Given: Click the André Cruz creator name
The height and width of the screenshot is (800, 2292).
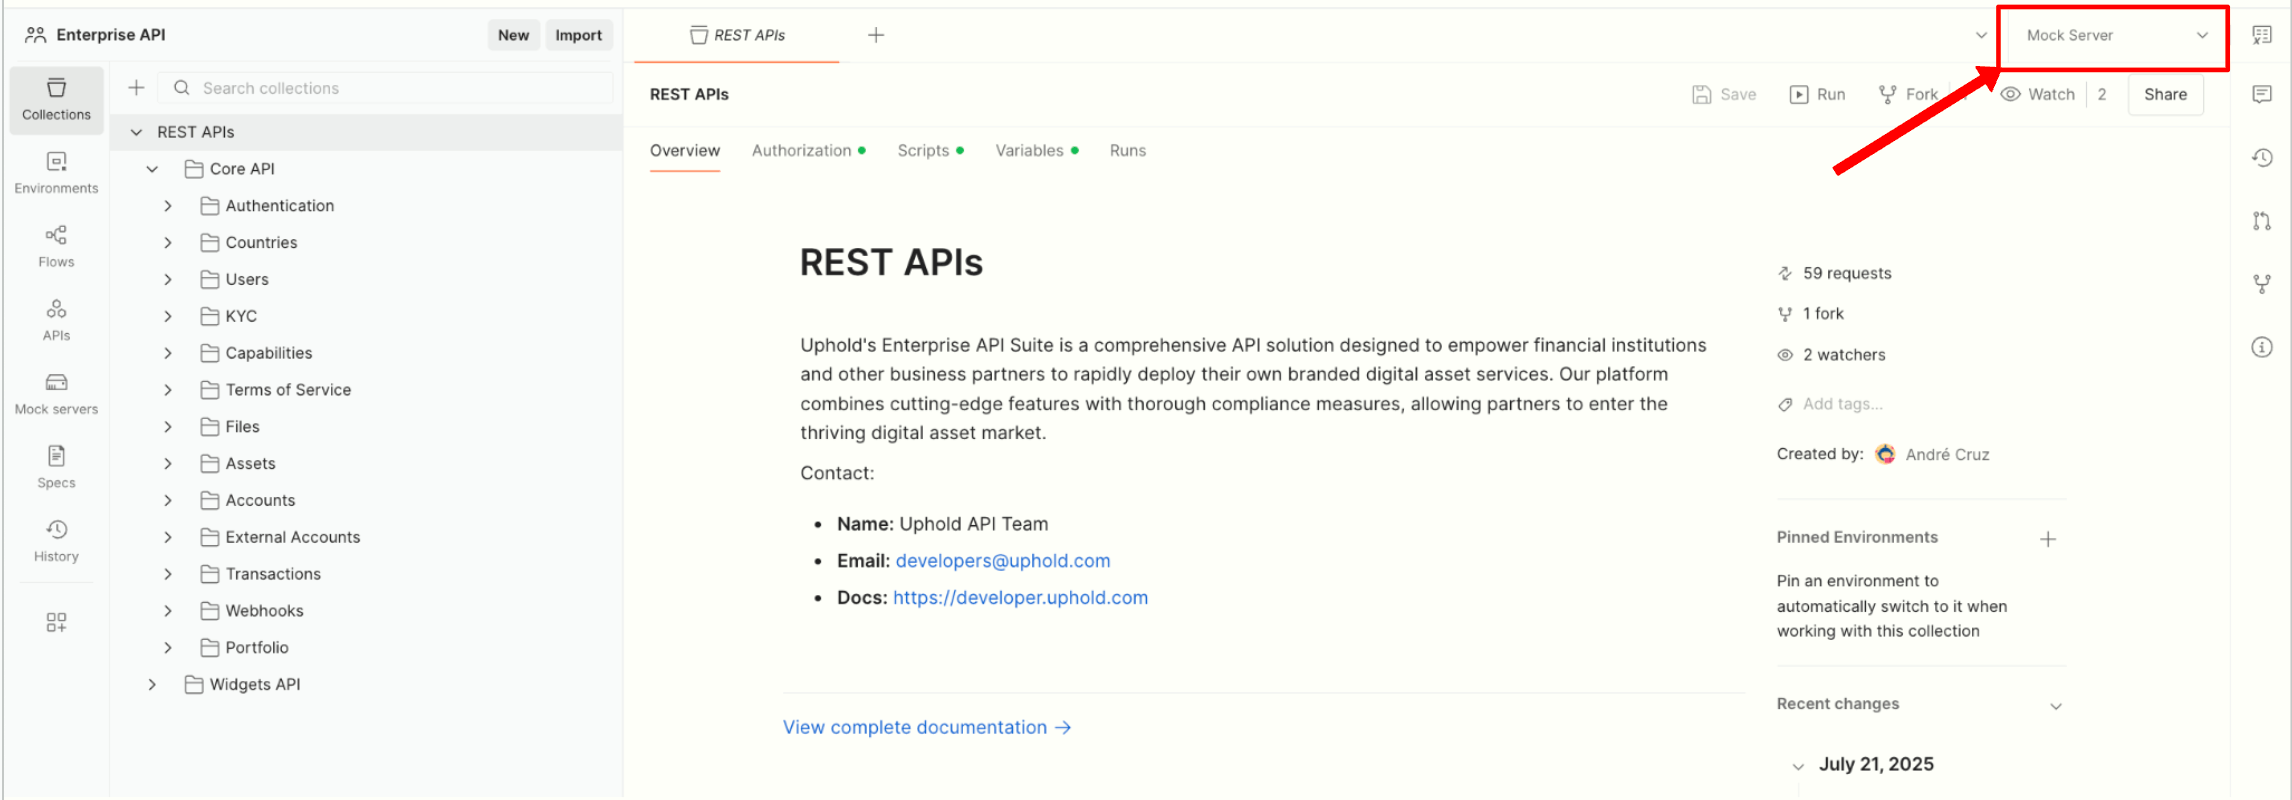Looking at the screenshot, I should pyautogui.click(x=1947, y=455).
